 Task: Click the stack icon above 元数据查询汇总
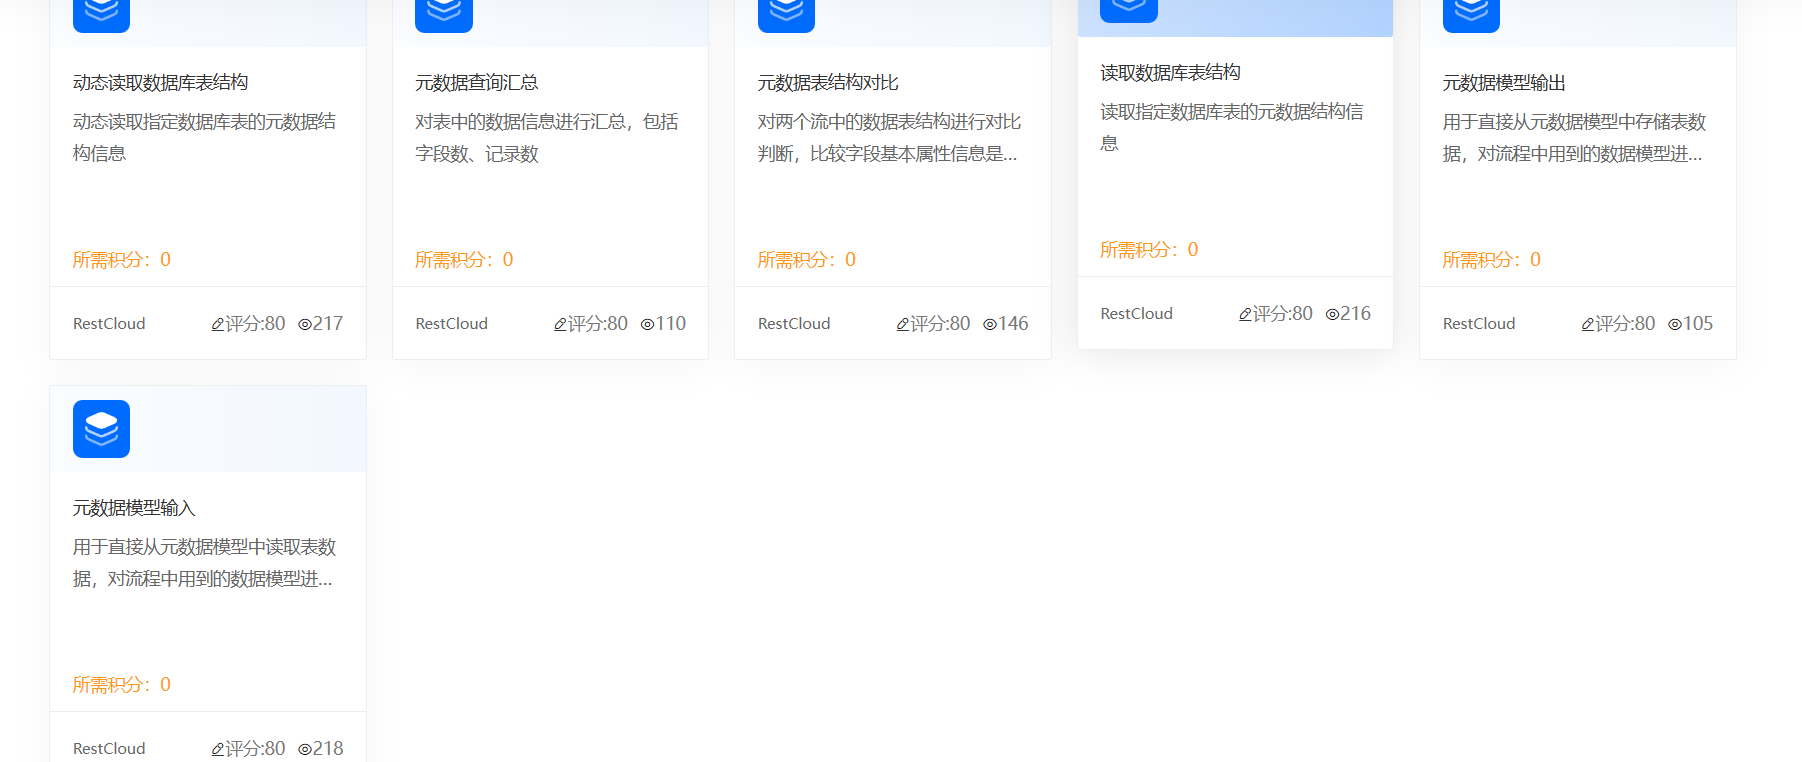(x=444, y=16)
